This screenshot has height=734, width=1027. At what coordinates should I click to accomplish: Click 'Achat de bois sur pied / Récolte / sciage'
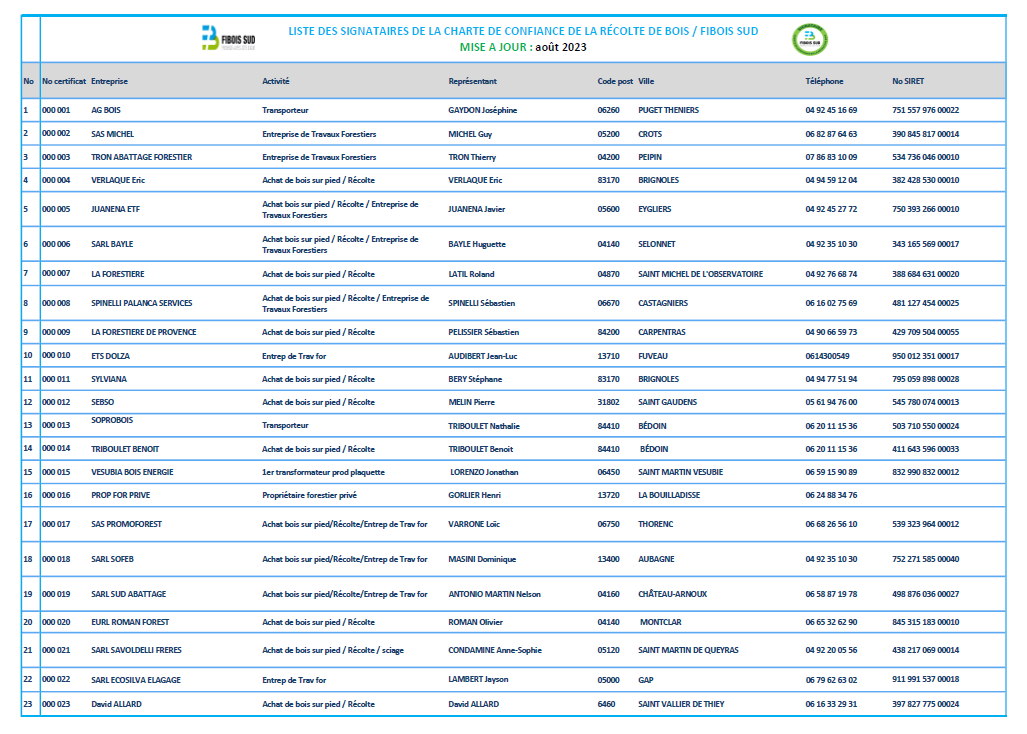(x=333, y=650)
